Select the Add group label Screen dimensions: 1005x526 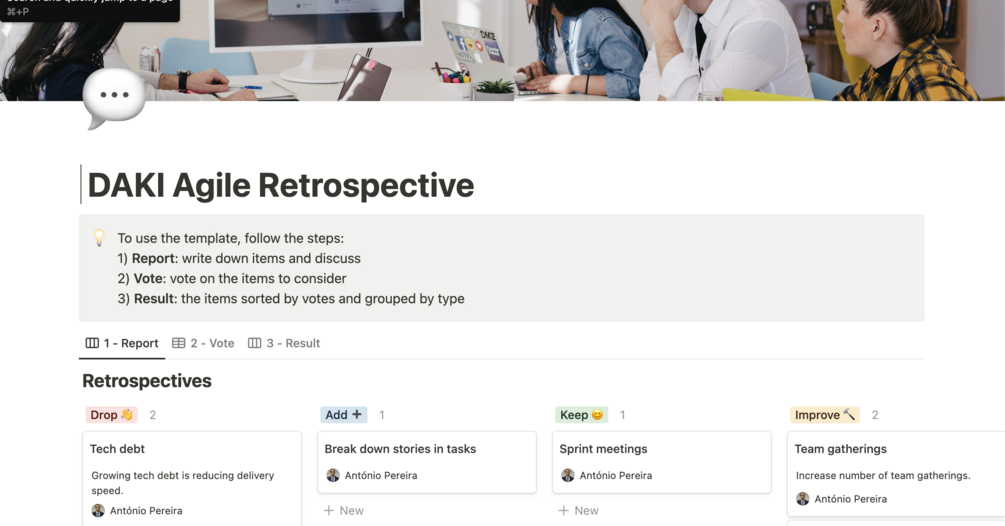pyautogui.click(x=344, y=415)
